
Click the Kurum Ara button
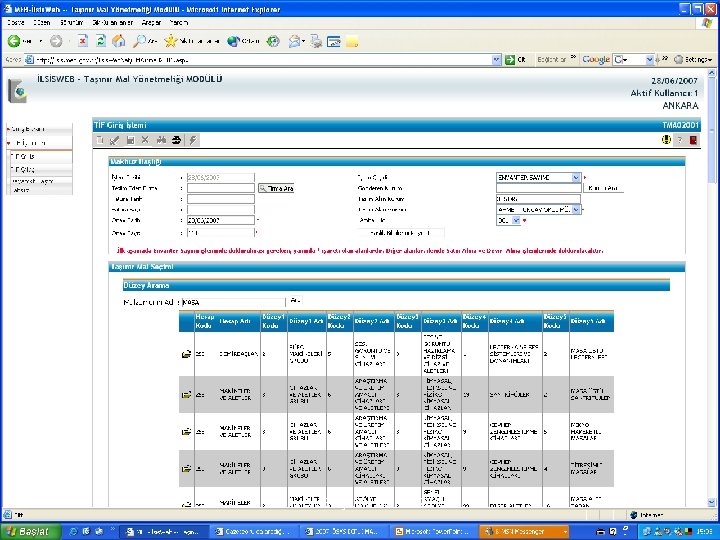pos(602,188)
